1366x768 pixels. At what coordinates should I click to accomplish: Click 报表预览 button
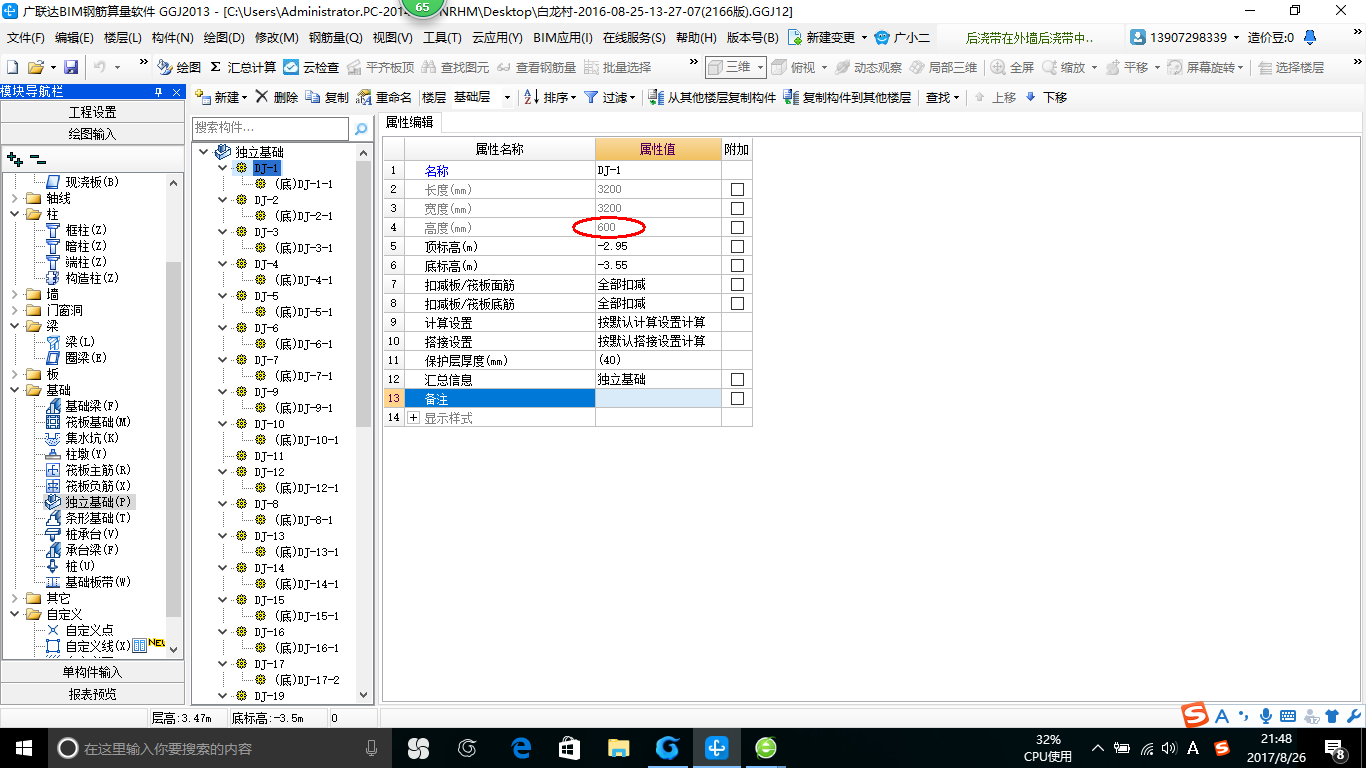pos(92,694)
